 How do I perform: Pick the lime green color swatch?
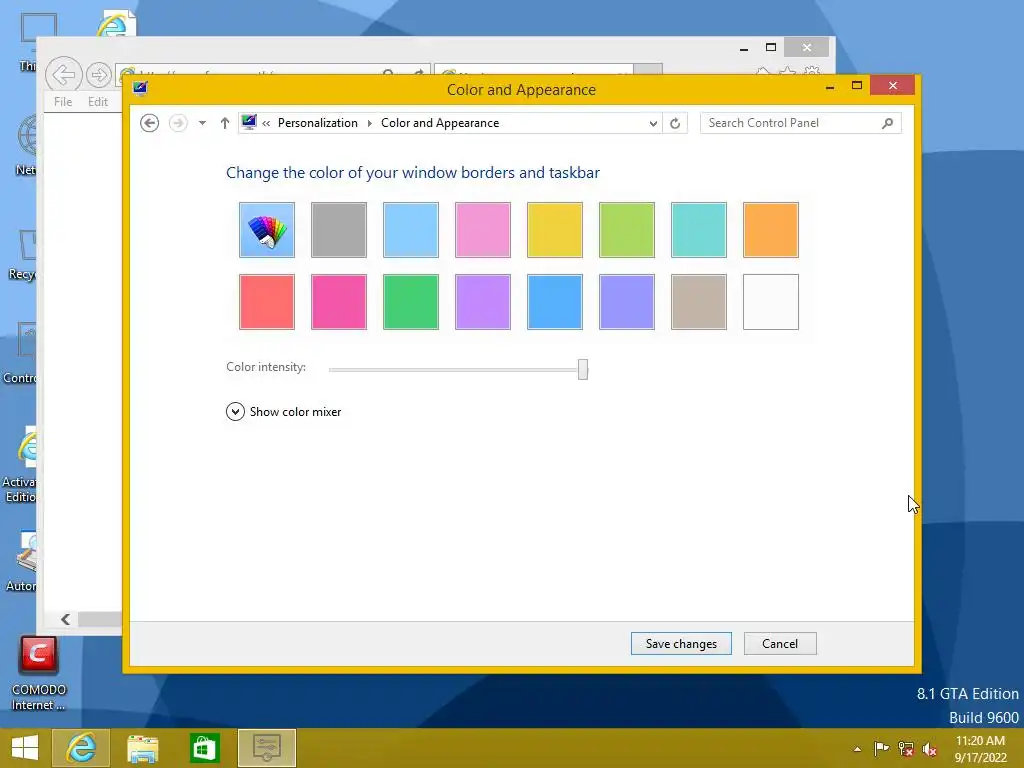[626, 230]
